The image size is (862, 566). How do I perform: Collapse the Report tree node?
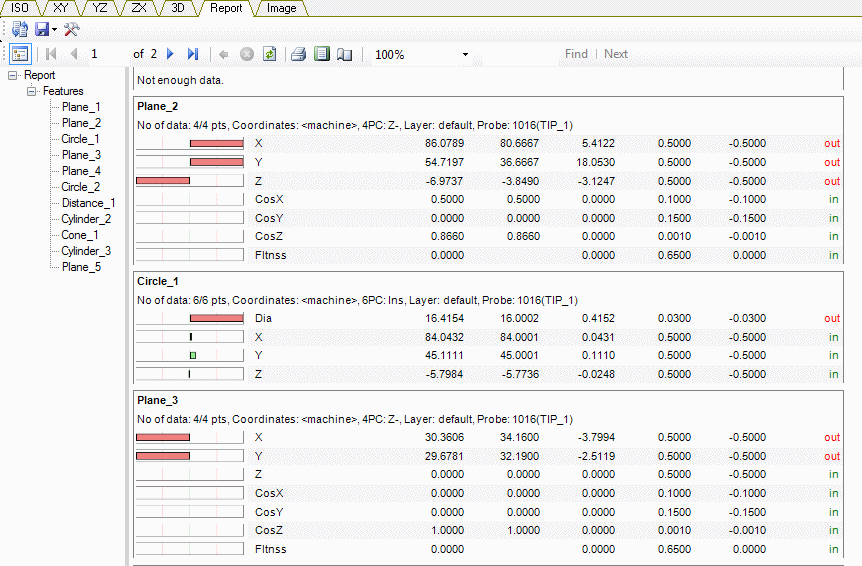click(x=13, y=75)
